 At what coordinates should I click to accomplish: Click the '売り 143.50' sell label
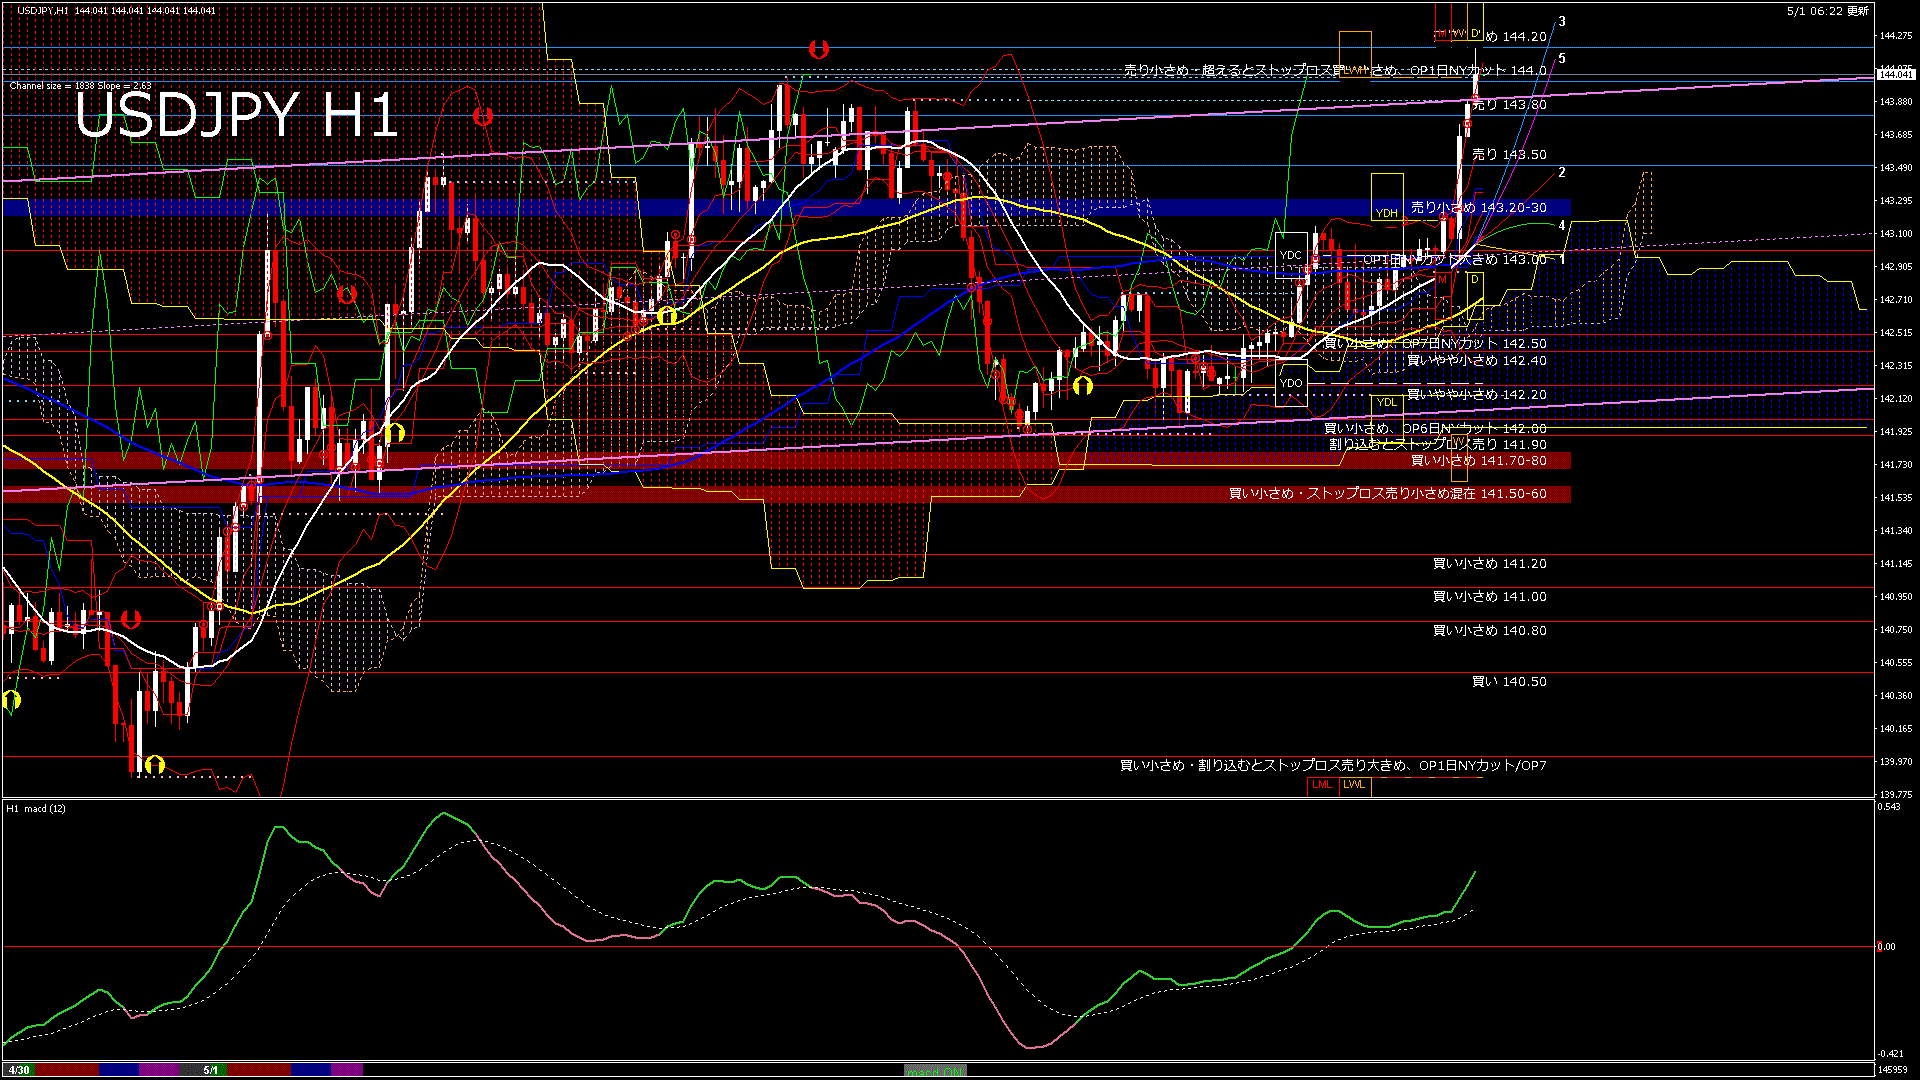coord(1510,154)
